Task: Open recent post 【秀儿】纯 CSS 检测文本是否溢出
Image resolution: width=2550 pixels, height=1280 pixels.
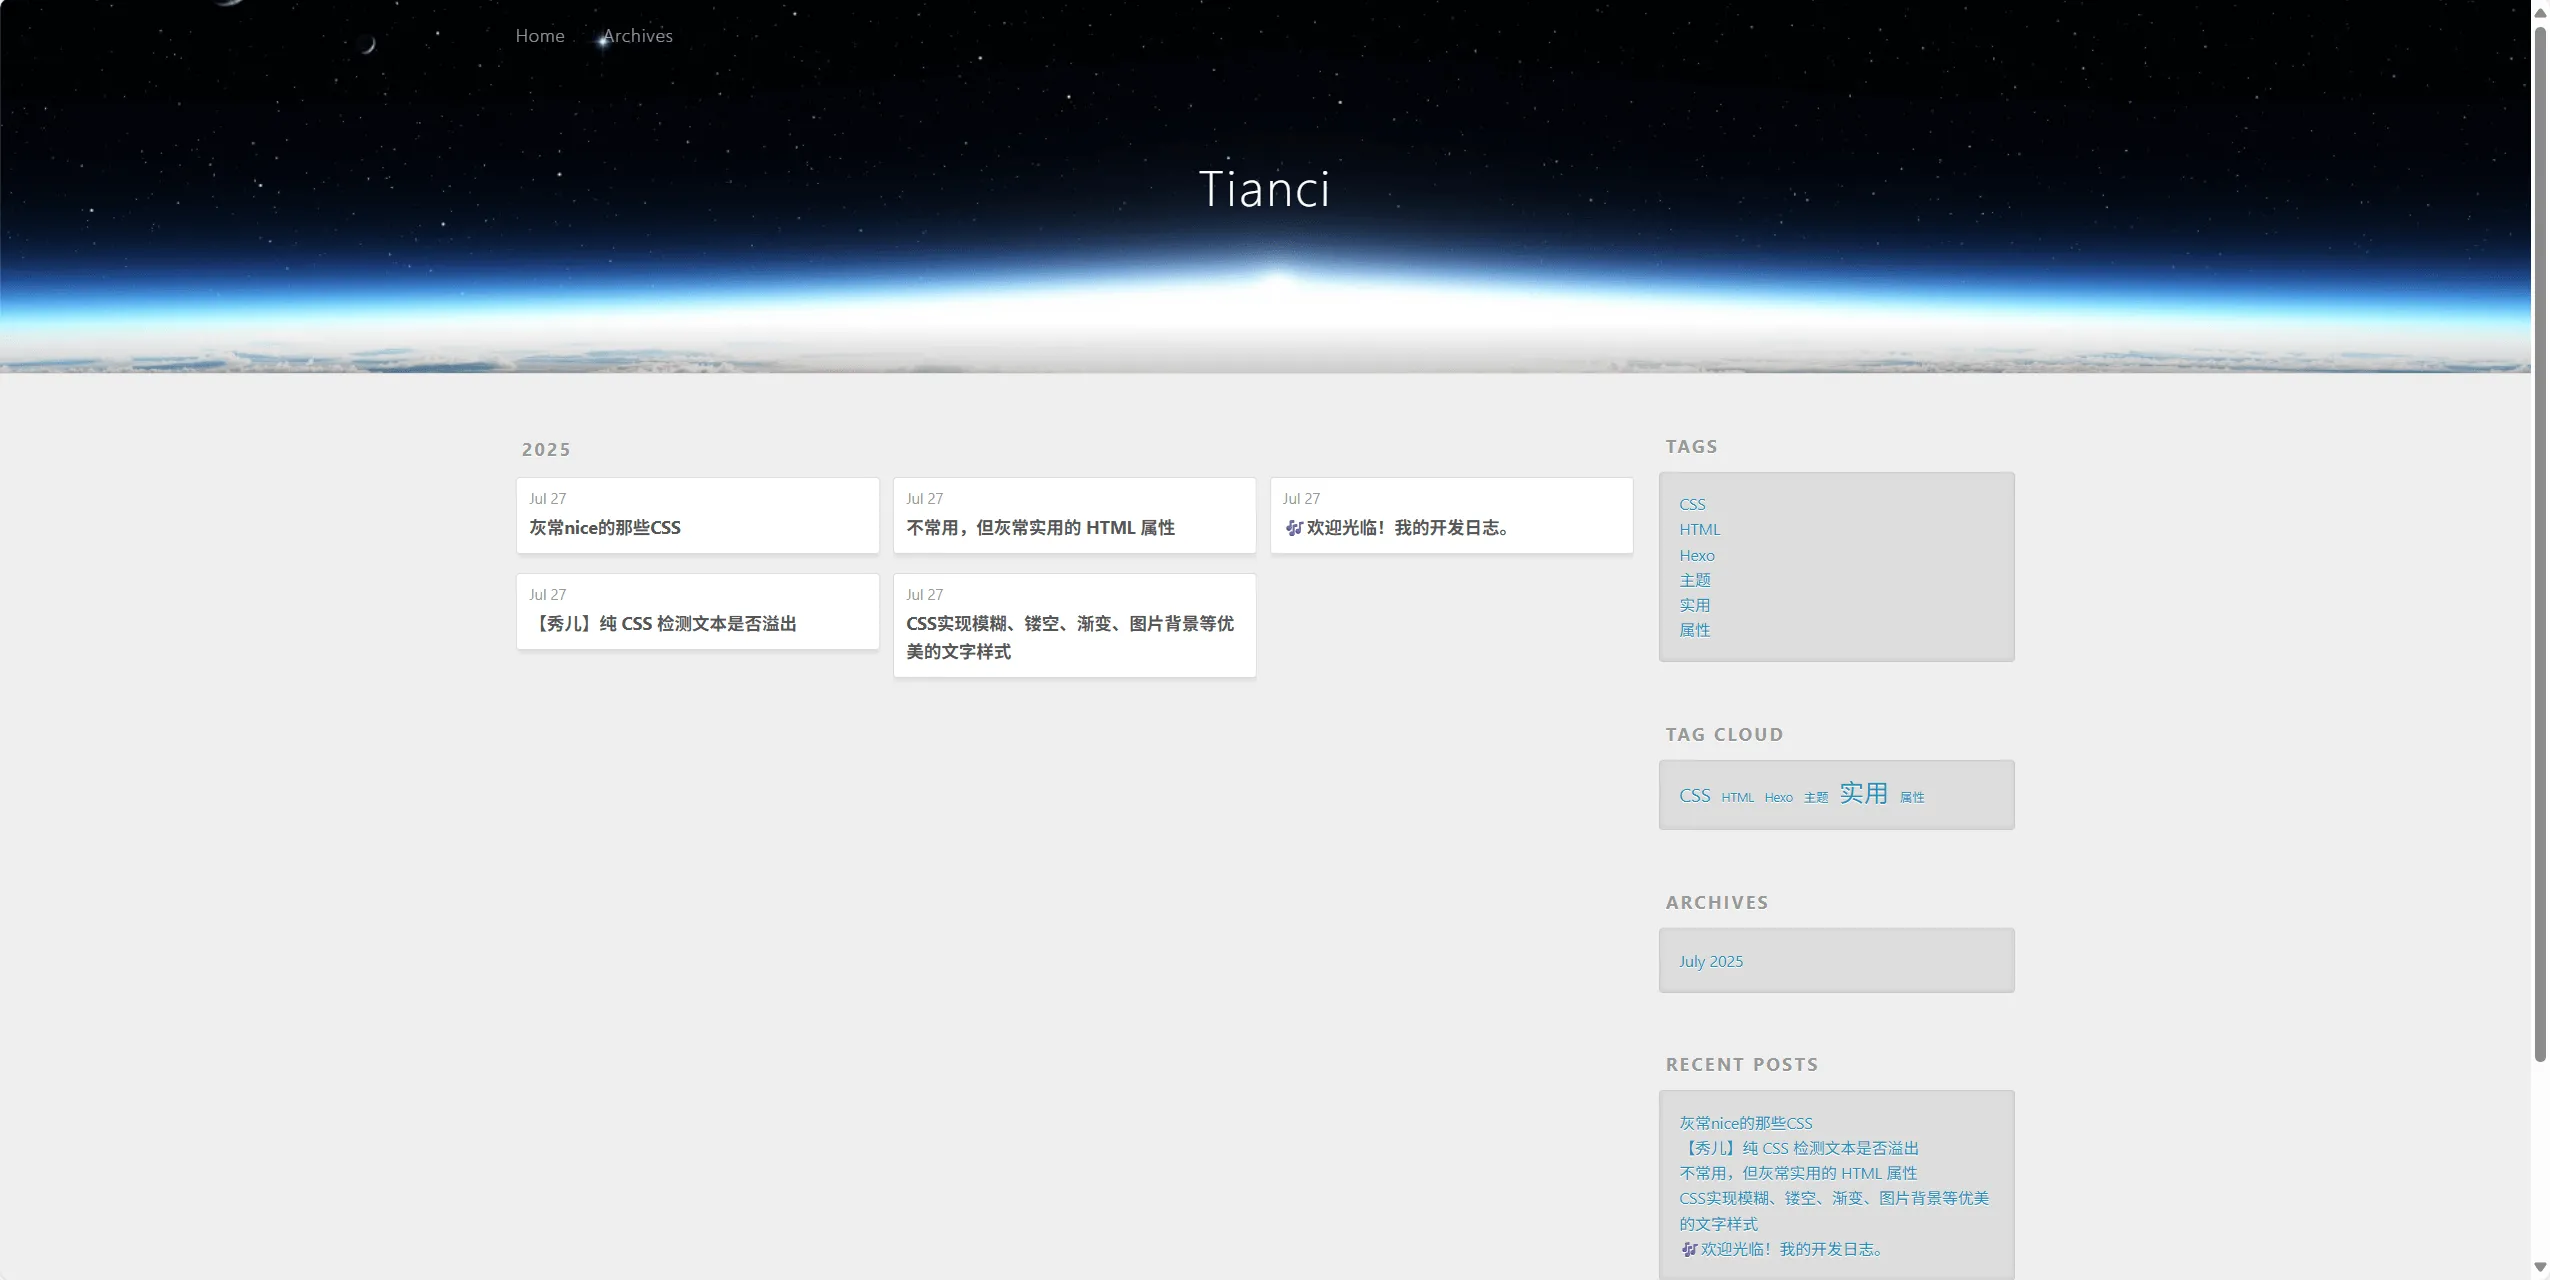Action: click(x=1799, y=1148)
